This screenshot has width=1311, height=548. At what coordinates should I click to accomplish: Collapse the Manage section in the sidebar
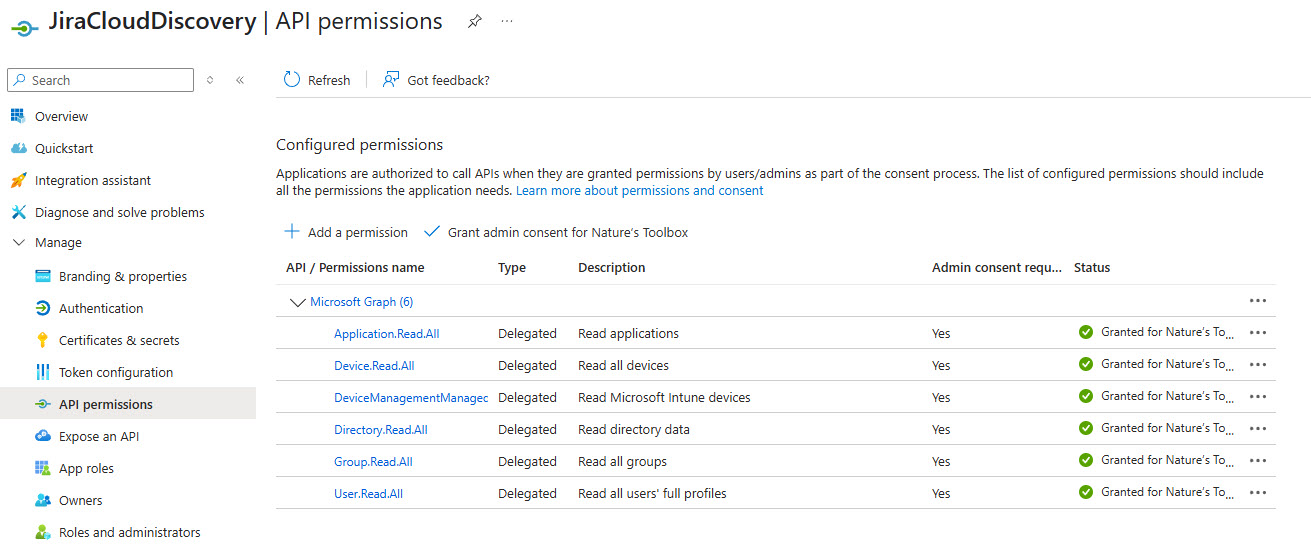[x=18, y=243]
